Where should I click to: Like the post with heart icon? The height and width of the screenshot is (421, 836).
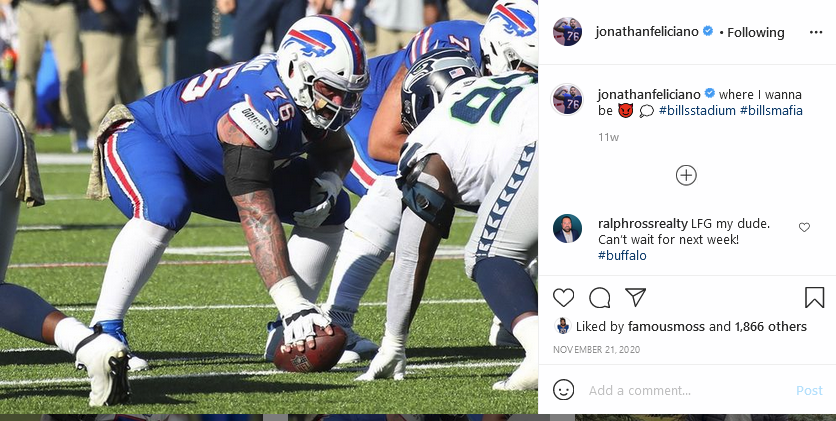(x=563, y=297)
